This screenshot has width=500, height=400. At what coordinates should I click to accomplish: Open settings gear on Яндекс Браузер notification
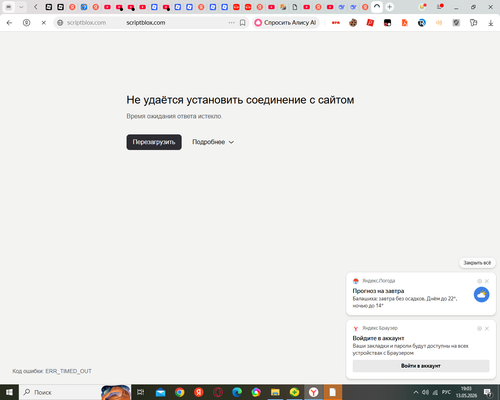coord(479,328)
